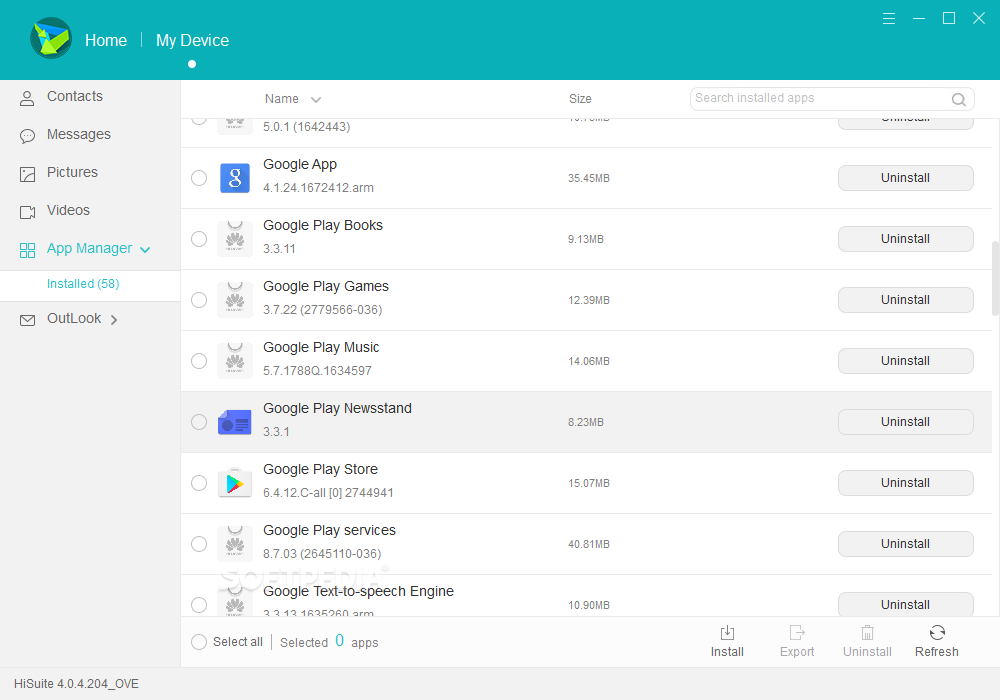Image resolution: width=1000 pixels, height=700 pixels.
Task: Toggle the Select all radio button
Action: pyautogui.click(x=199, y=642)
